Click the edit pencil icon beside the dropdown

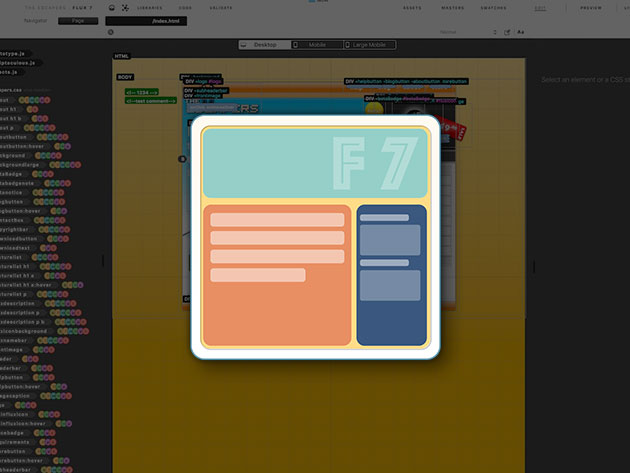tap(507, 32)
